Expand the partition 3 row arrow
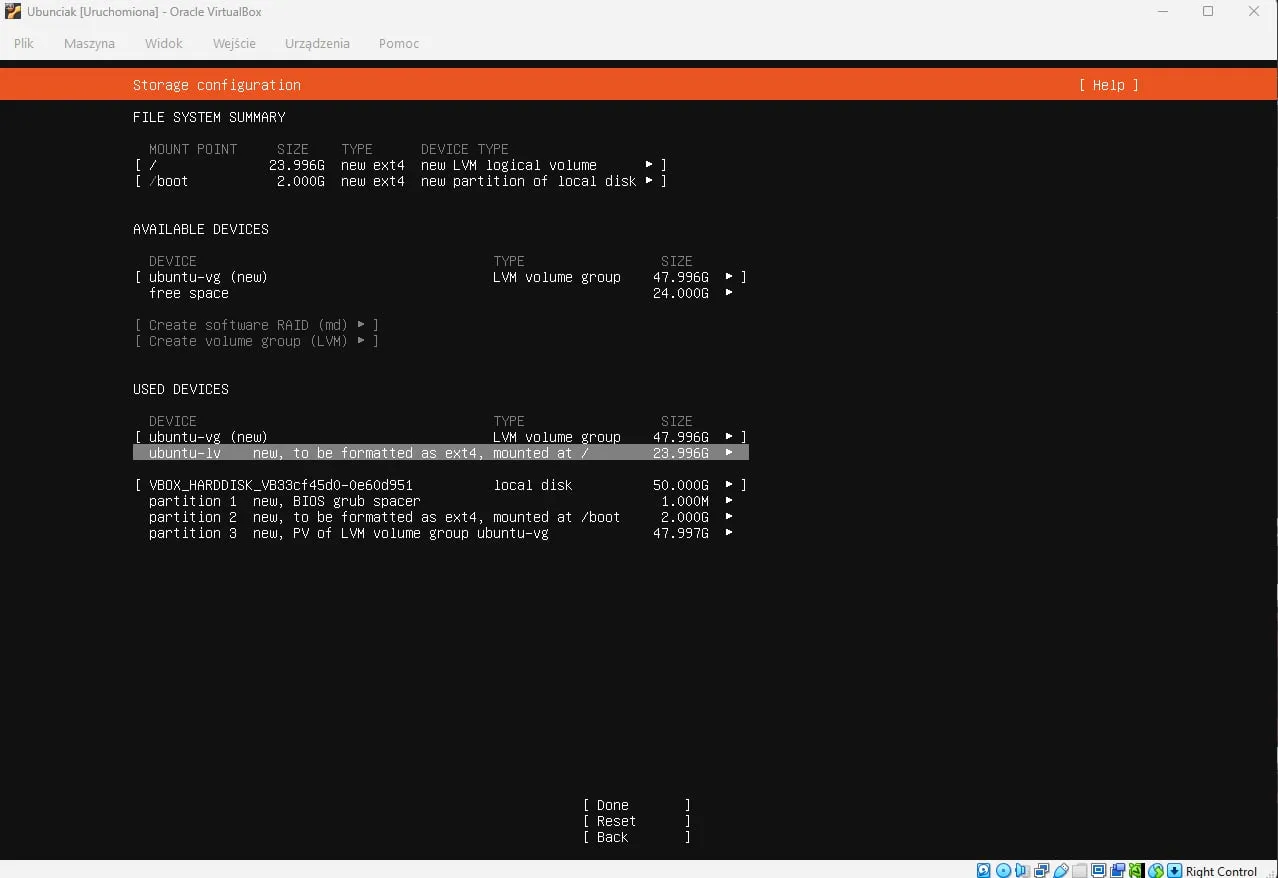 pyautogui.click(x=729, y=533)
